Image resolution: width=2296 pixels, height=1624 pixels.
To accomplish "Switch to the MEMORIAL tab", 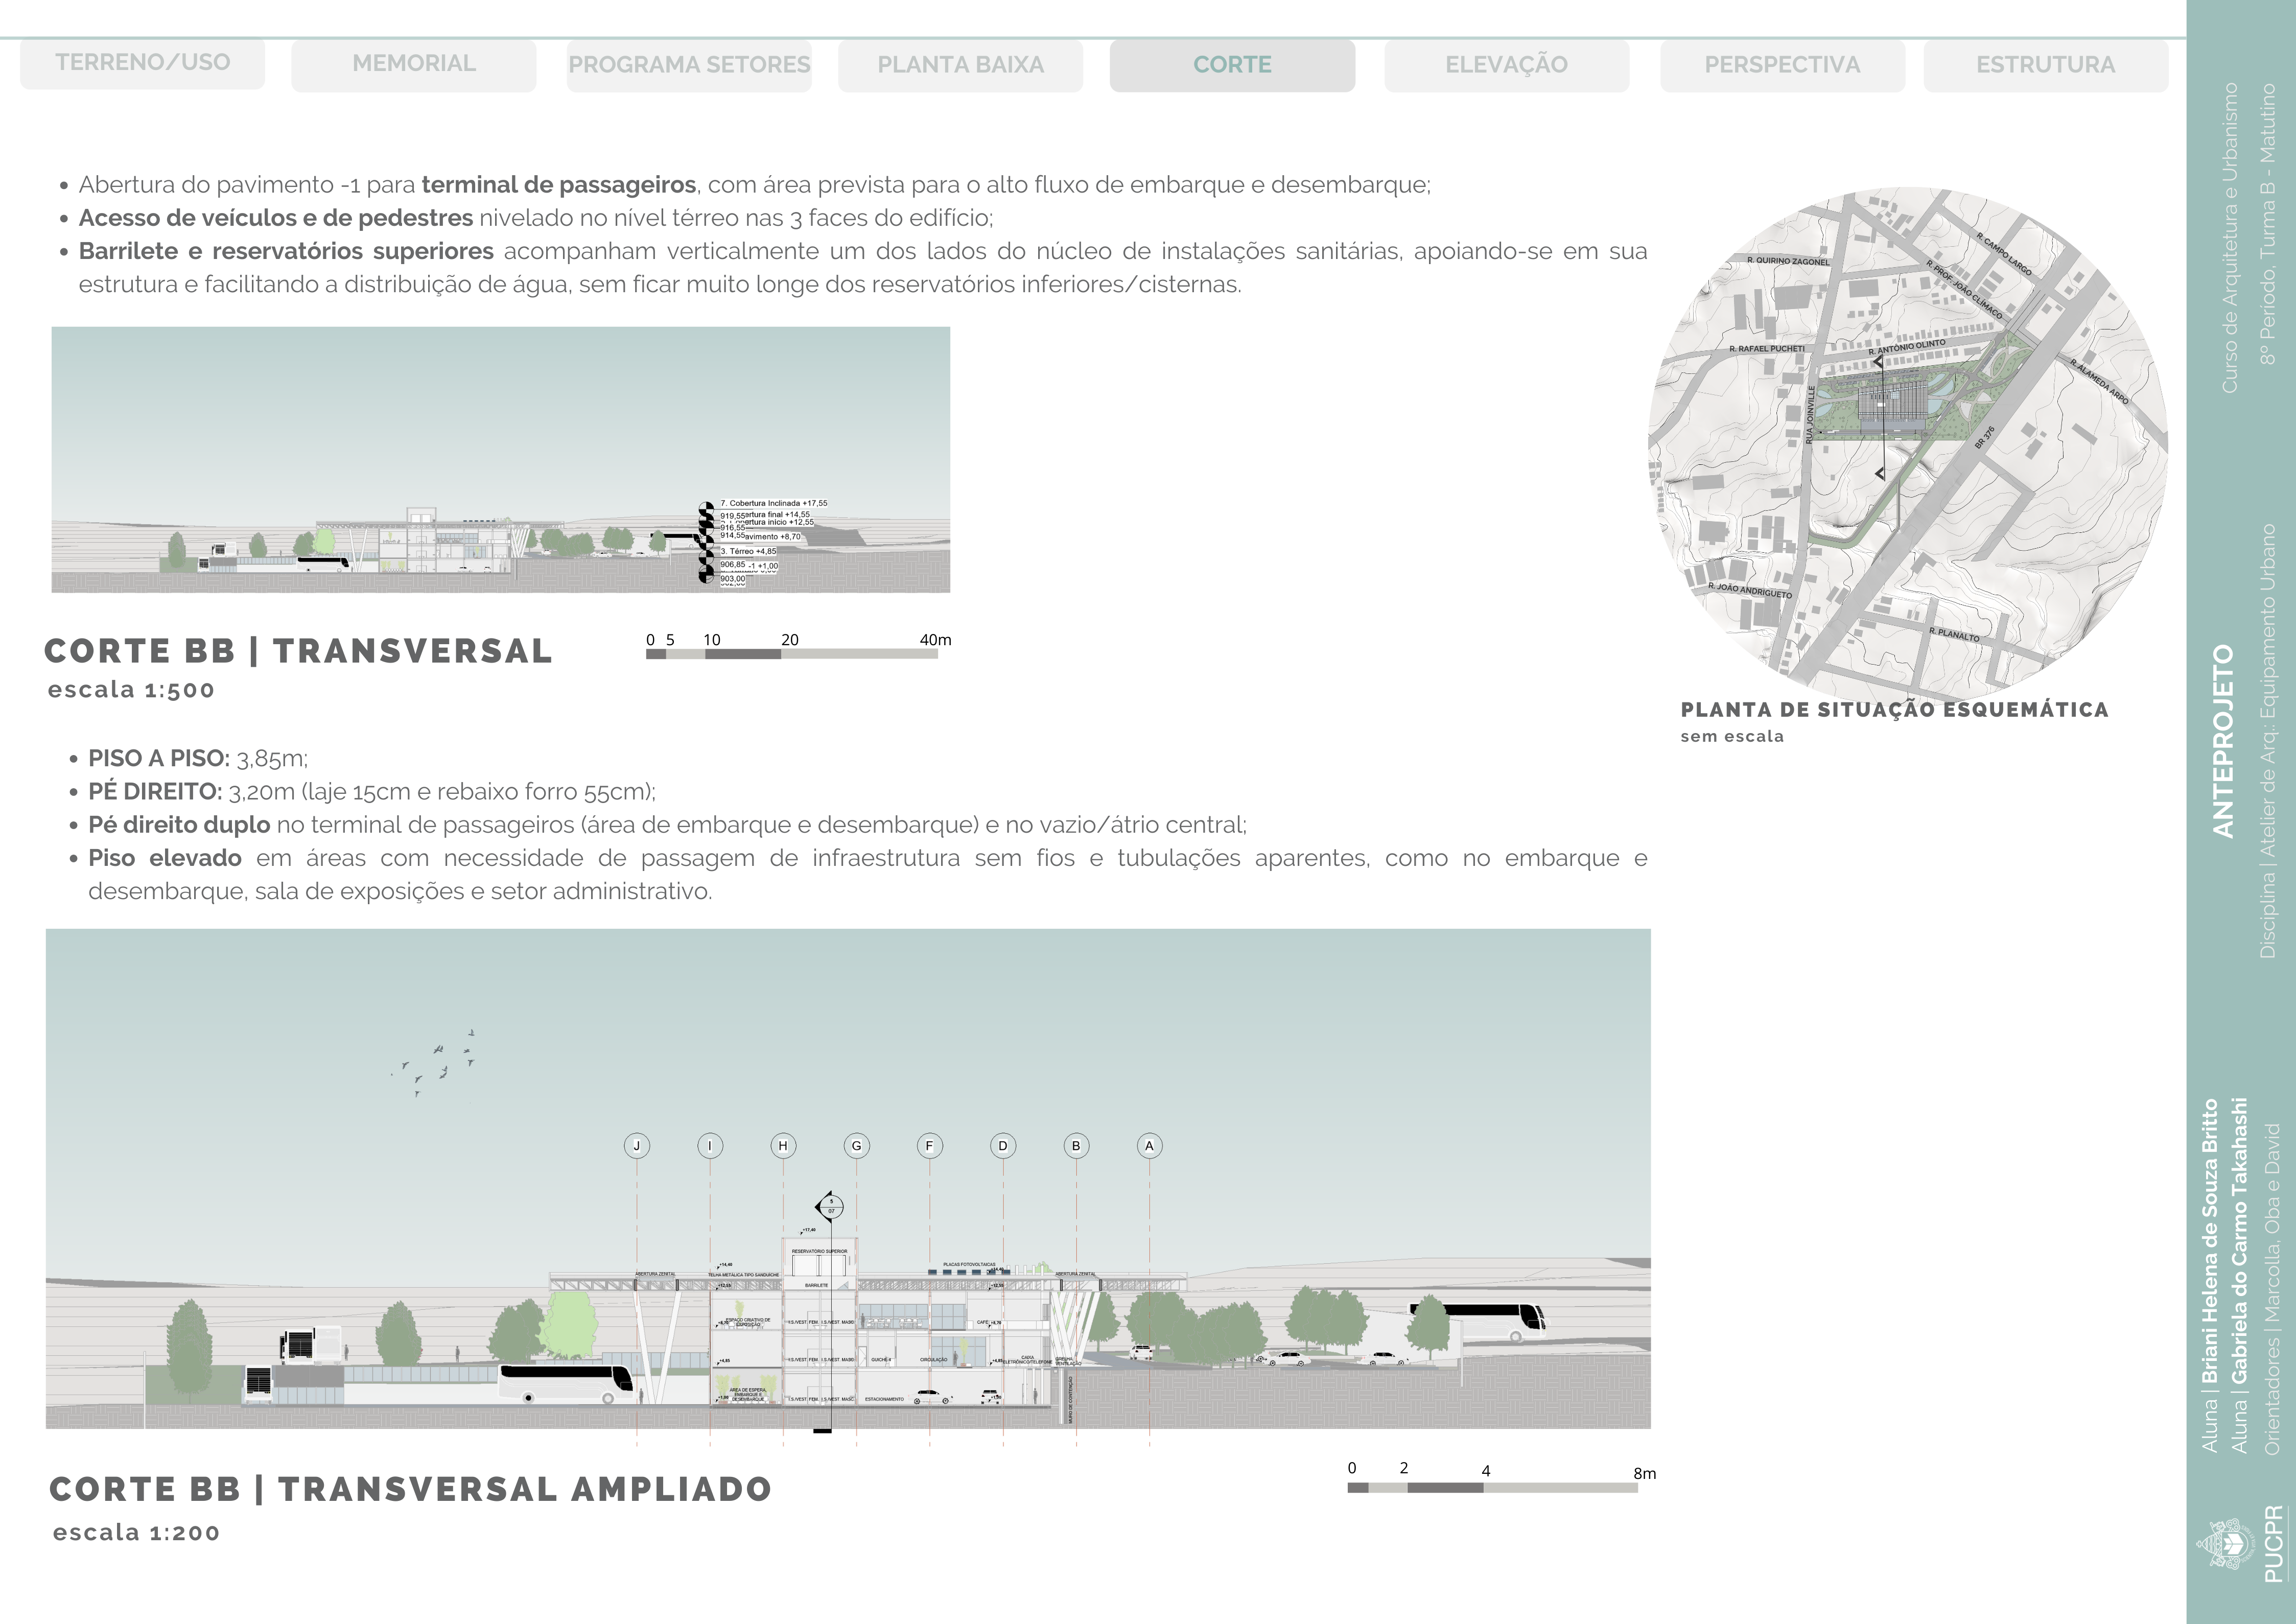I will (413, 64).
